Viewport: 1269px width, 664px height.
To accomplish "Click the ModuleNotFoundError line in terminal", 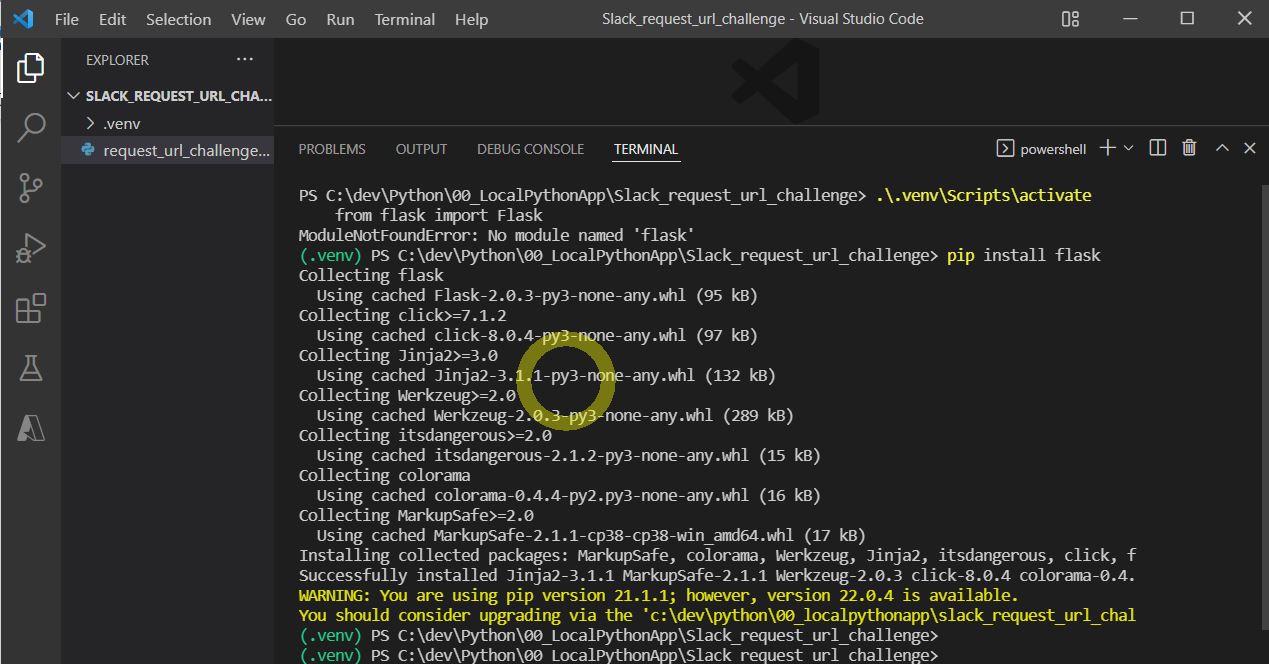I will pos(496,235).
